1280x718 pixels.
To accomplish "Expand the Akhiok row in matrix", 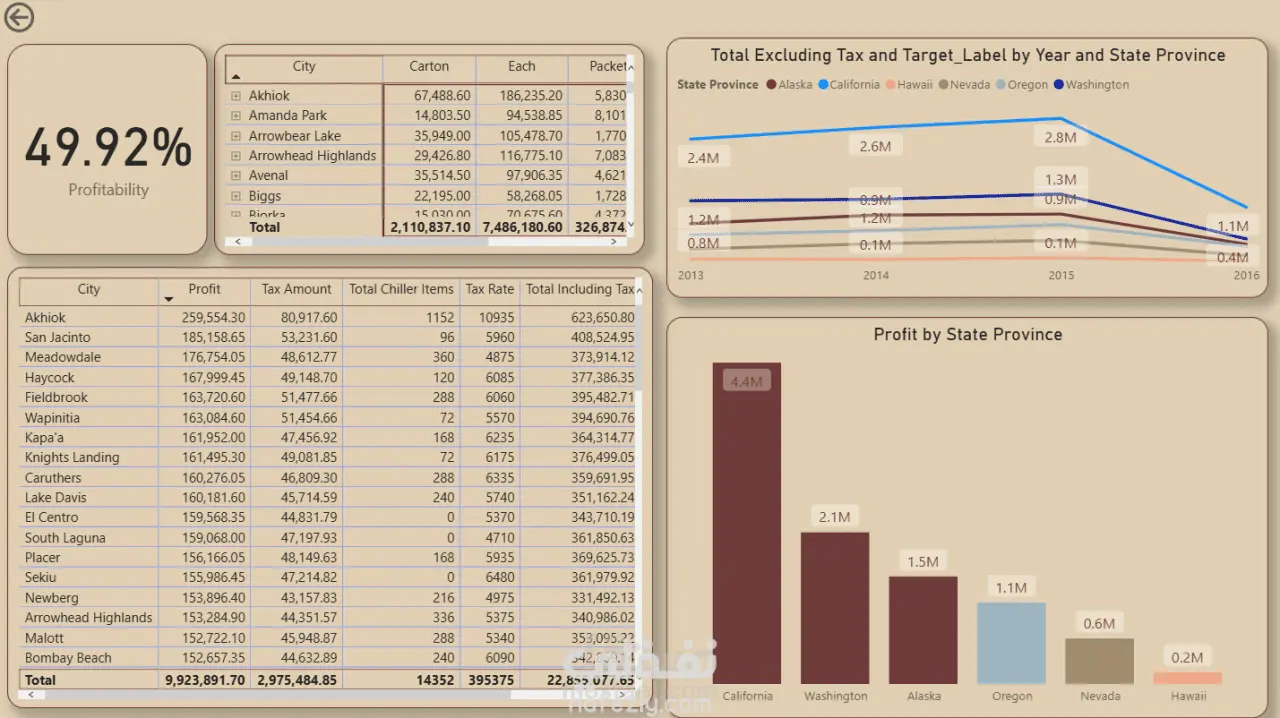I will [x=236, y=96].
